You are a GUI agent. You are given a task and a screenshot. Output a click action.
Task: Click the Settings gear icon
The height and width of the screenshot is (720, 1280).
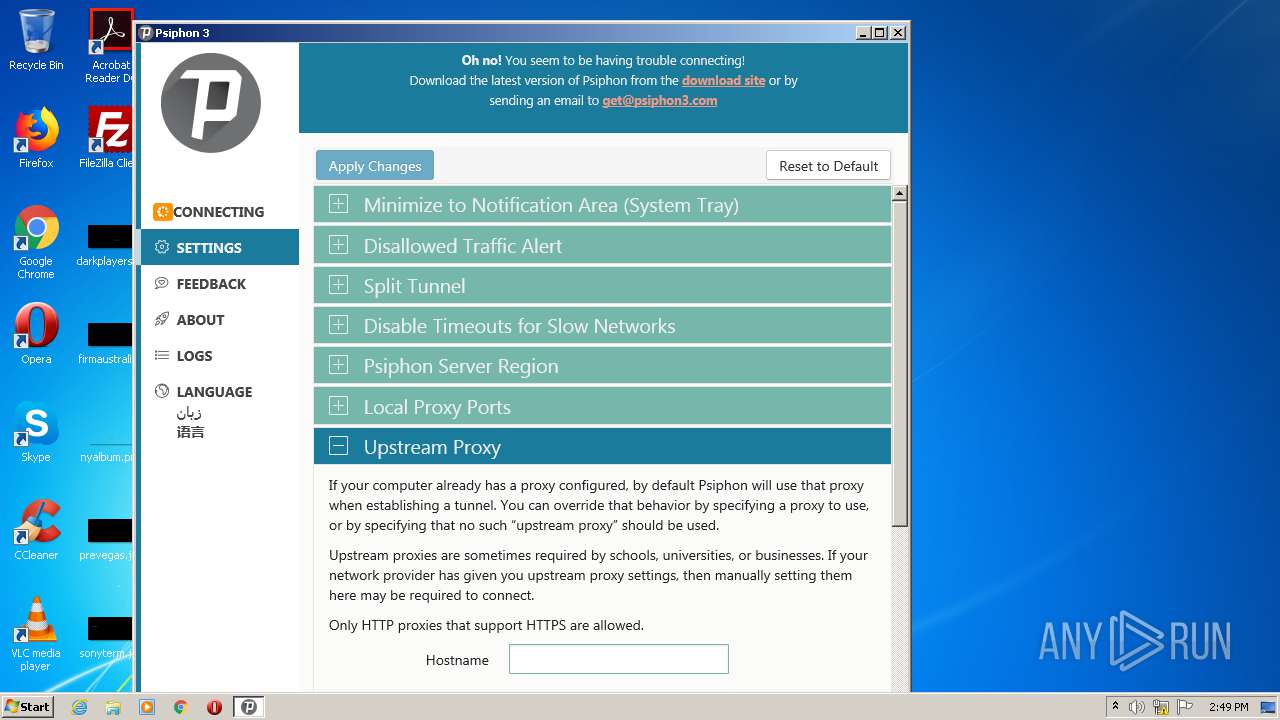click(162, 248)
